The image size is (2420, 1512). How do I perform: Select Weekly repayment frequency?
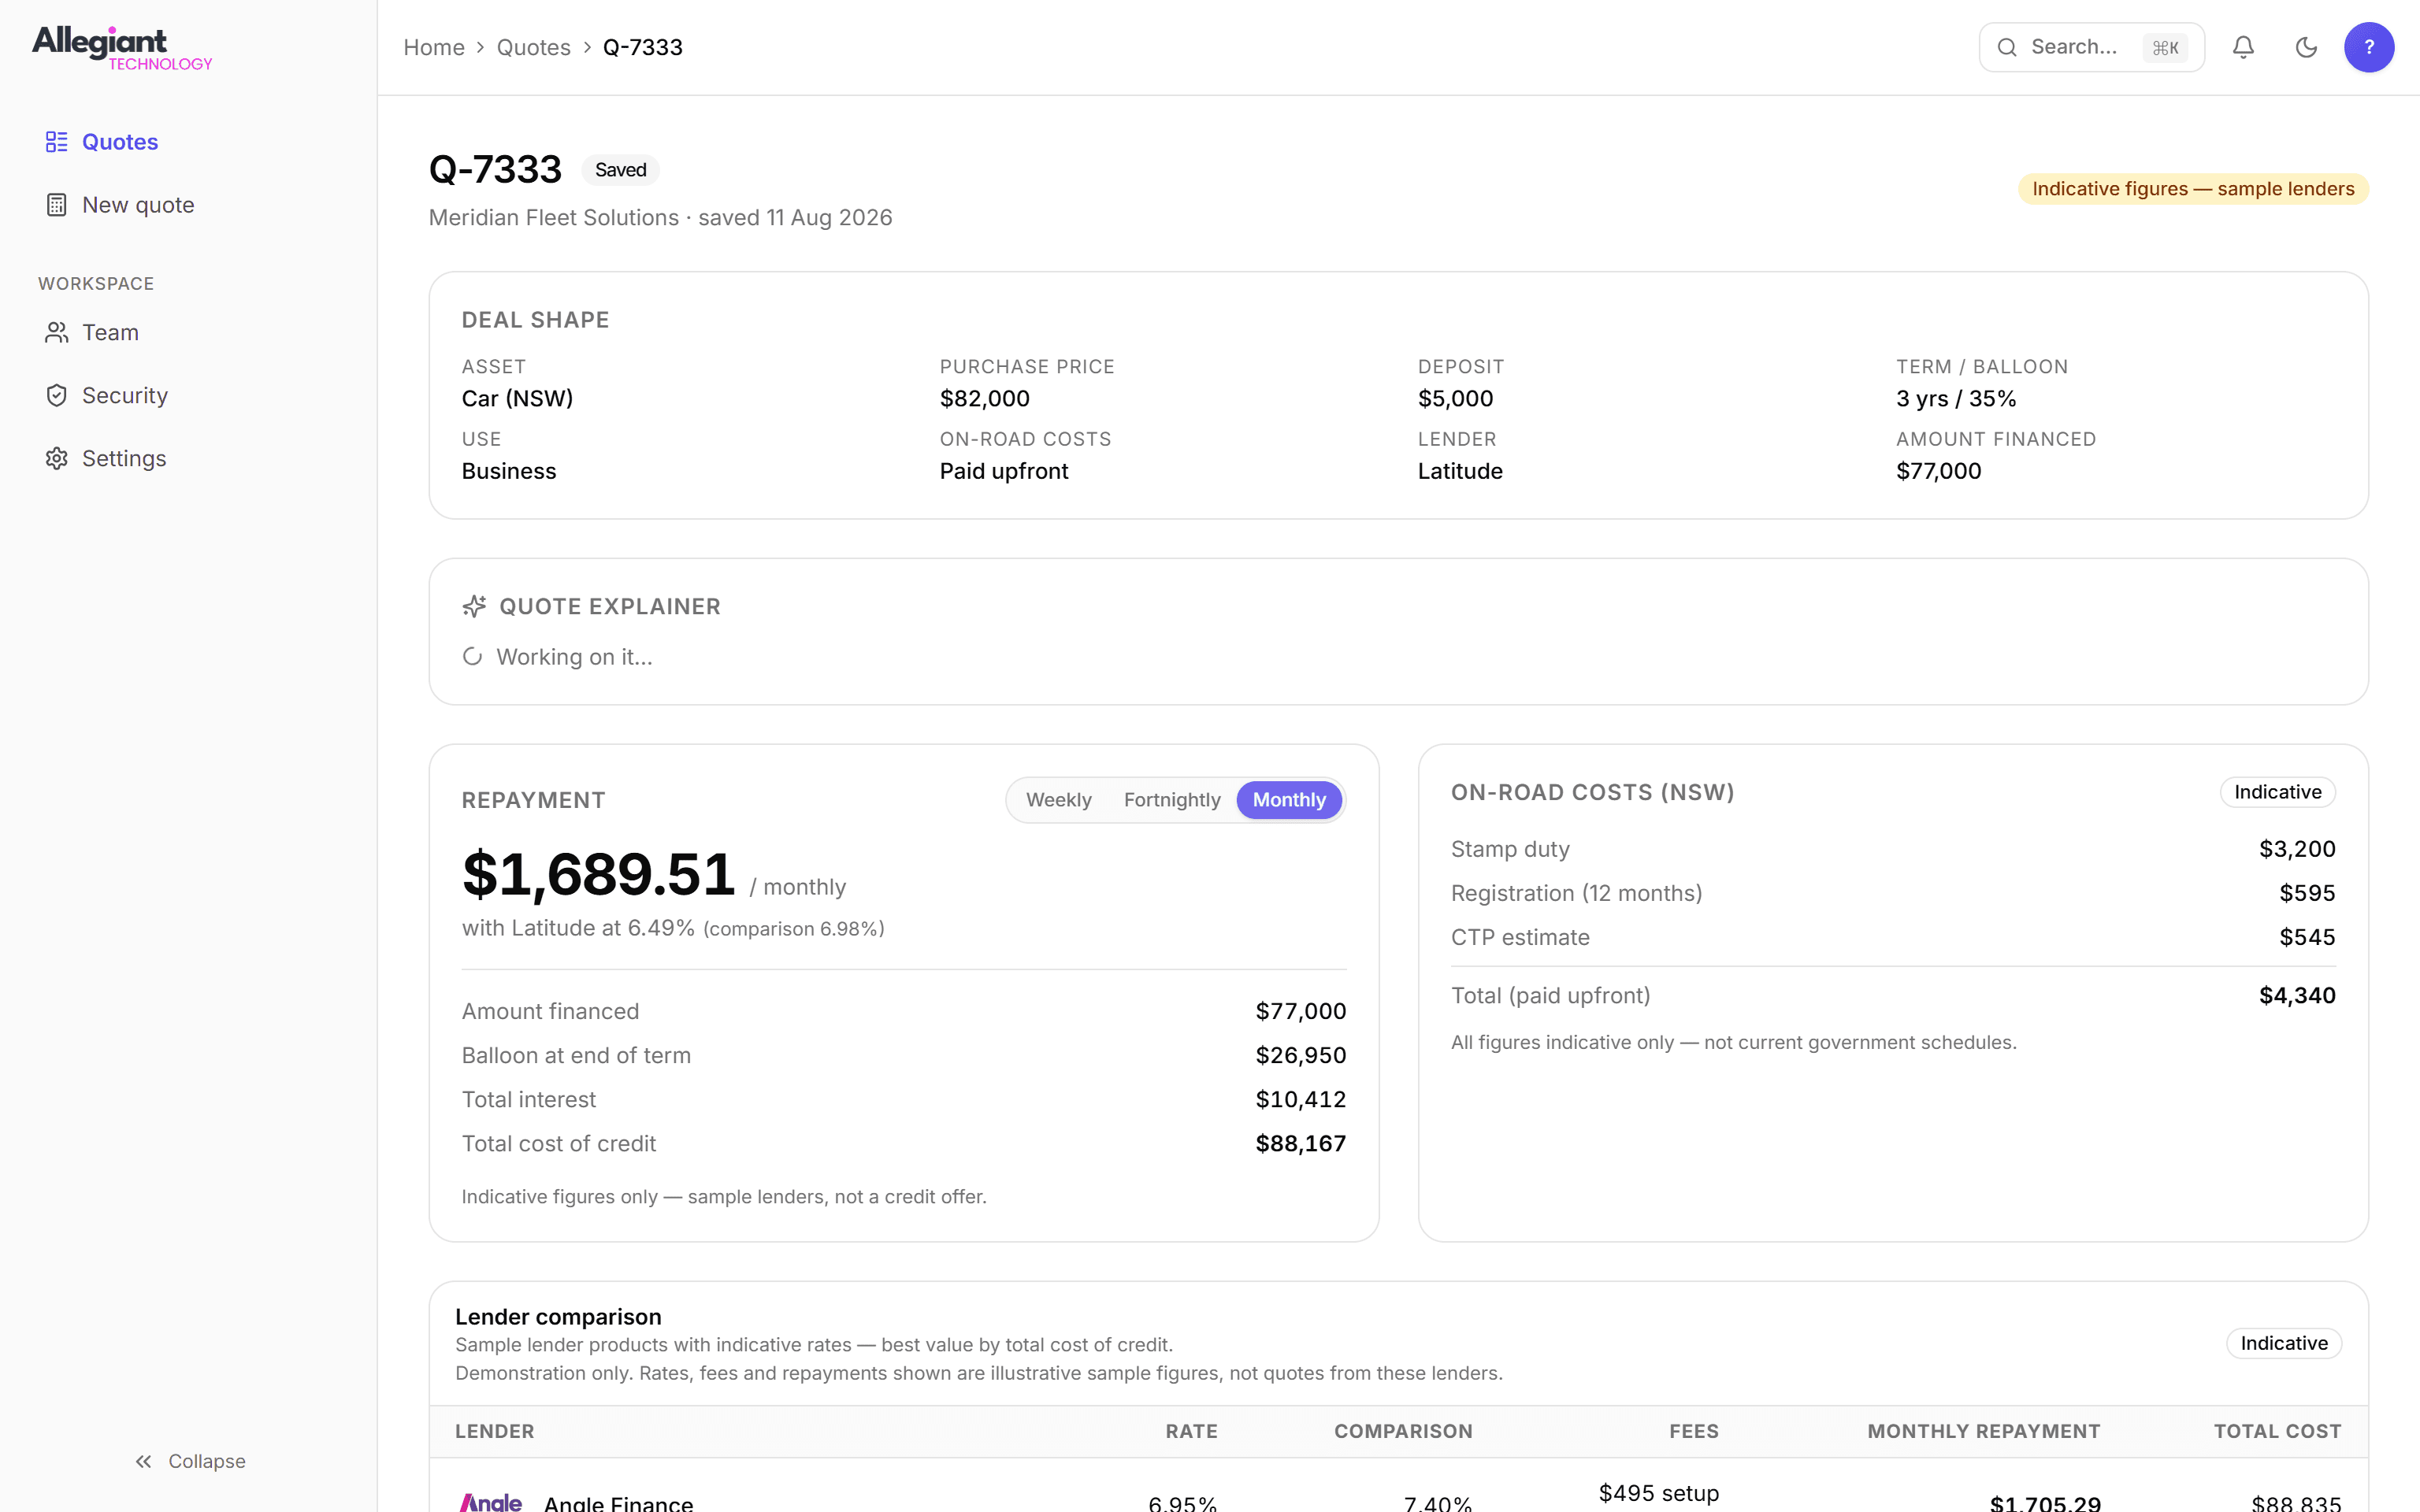[x=1058, y=800]
